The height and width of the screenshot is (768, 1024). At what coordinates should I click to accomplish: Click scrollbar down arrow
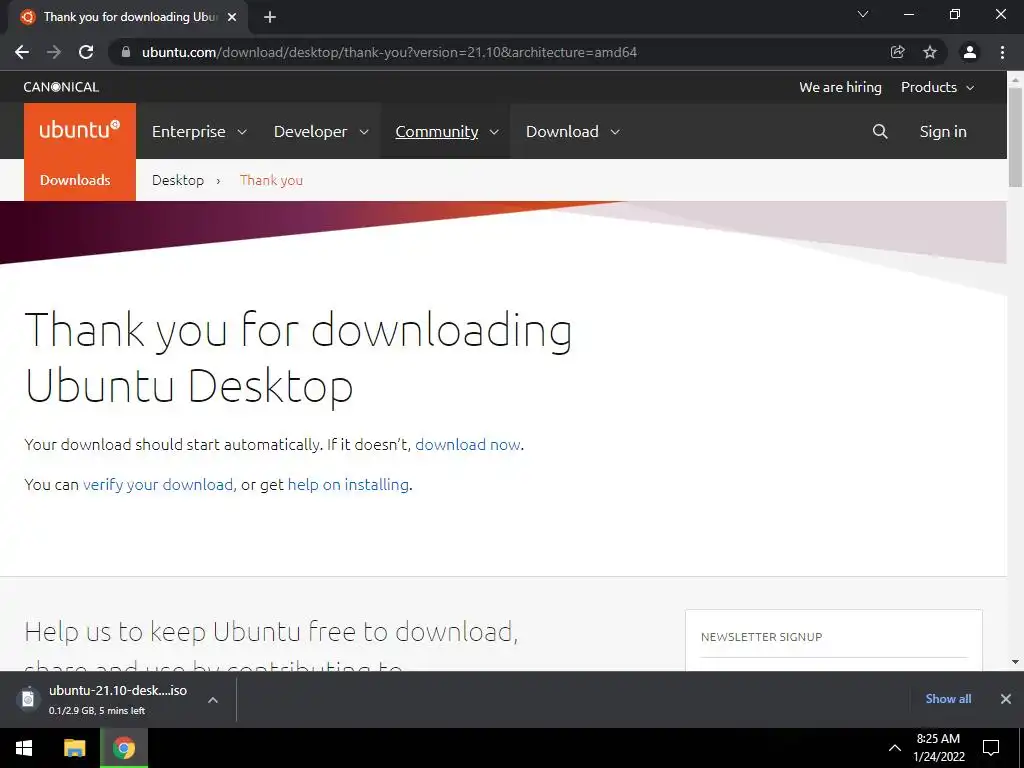(x=1016, y=662)
